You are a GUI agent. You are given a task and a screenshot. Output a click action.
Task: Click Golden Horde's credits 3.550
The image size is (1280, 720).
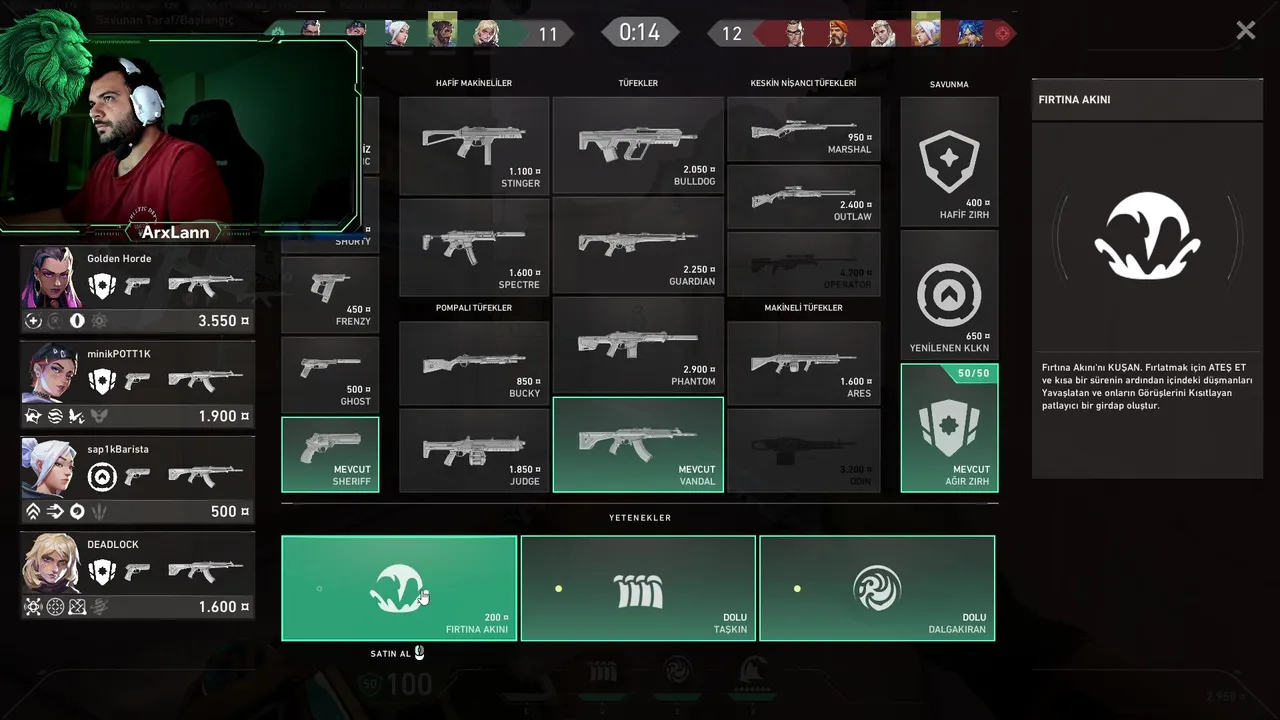[x=224, y=321]
